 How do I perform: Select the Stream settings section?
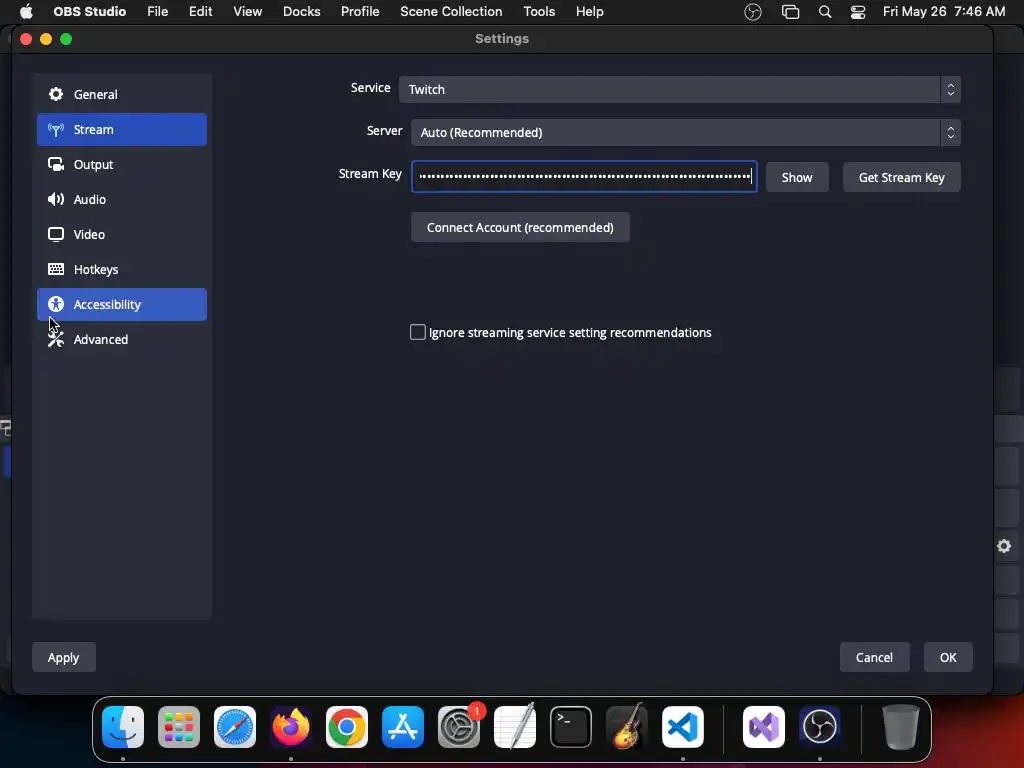[121, 129]
